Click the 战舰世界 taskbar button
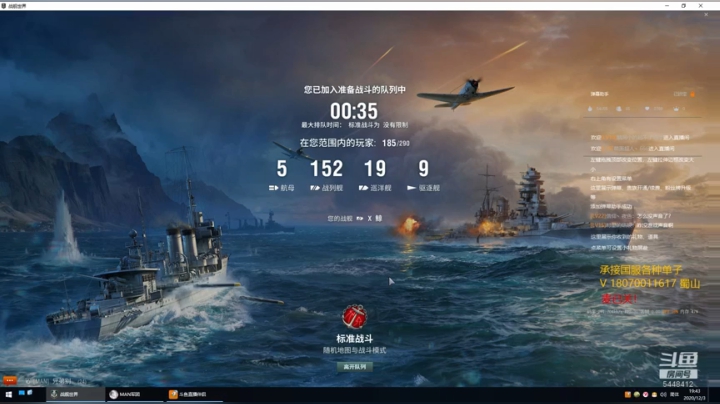Screen dimensions: 720x404 (x=76, y=394)
